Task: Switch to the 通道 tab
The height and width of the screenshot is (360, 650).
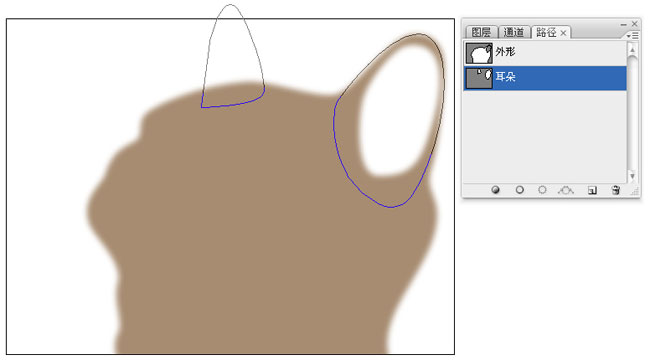Action: point(514,32)
